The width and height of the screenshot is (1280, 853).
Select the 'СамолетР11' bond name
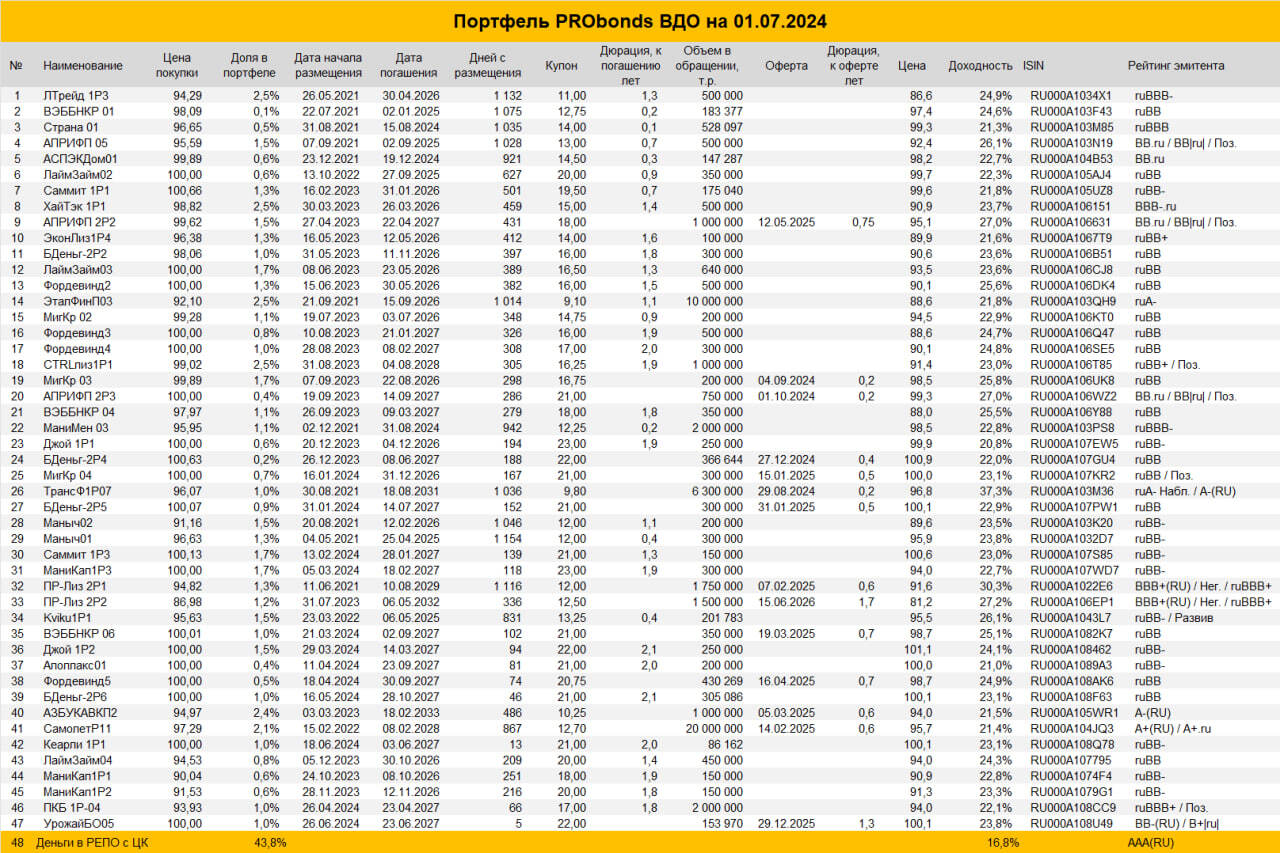coord(77,728)
